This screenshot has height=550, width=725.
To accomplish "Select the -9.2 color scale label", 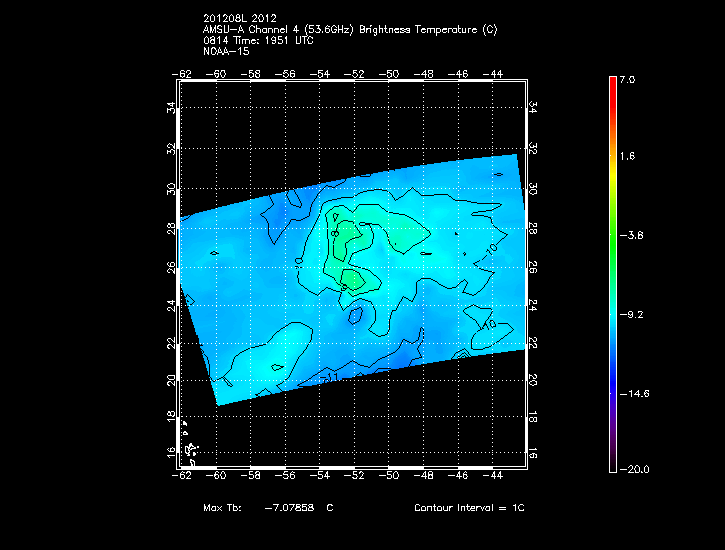I will tap(631, 315).
